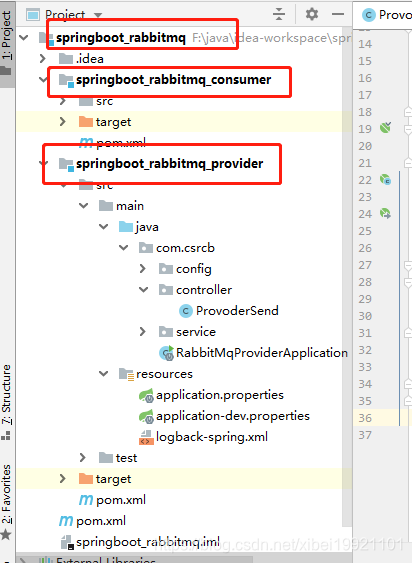Click line number 36 in gutter

pyautogui.click(x=365, y=418)
